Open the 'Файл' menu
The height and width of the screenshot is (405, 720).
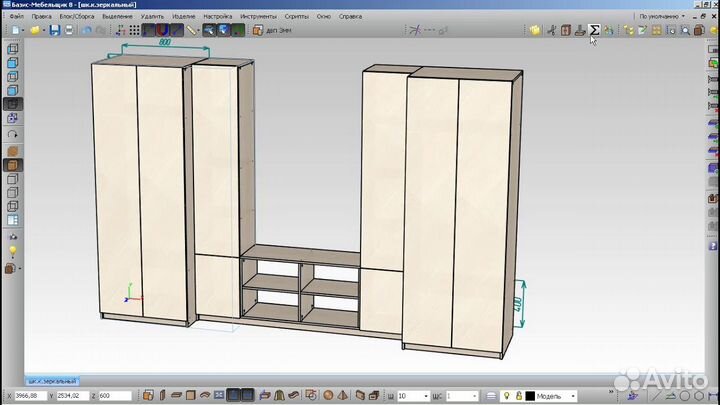[x=17, y=17]
